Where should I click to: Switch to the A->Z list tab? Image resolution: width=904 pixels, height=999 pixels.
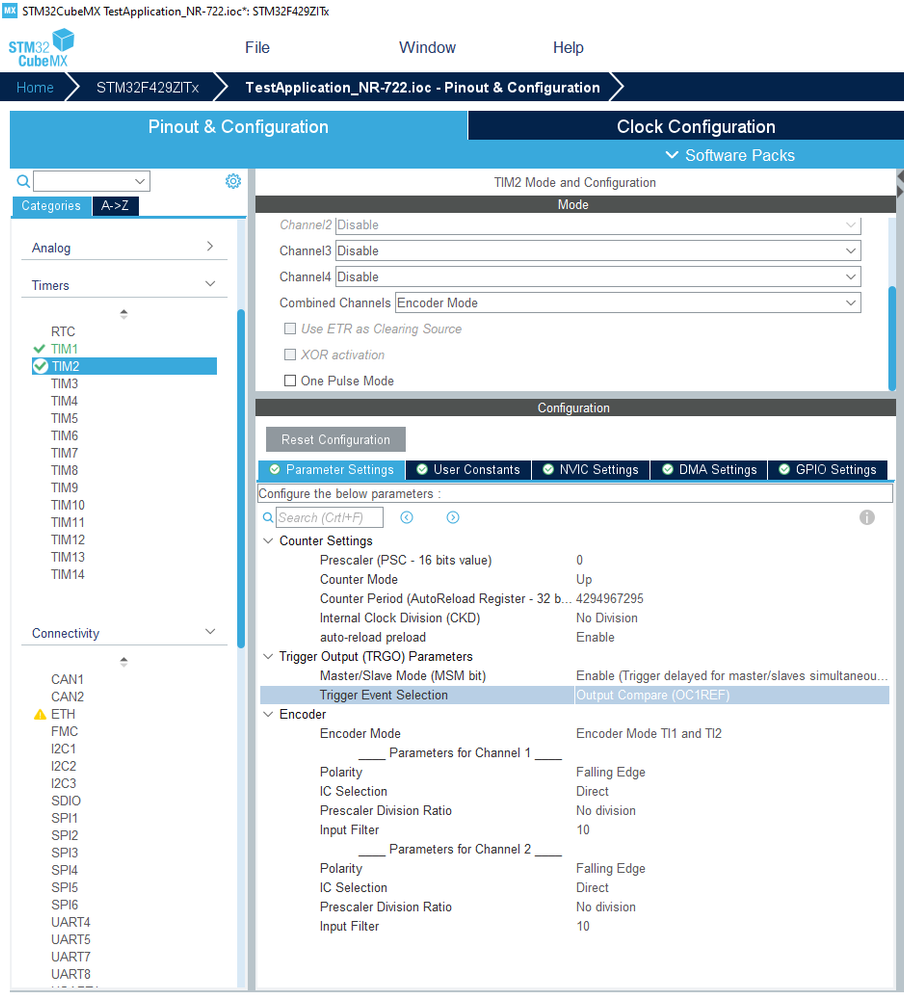(115, 206)
